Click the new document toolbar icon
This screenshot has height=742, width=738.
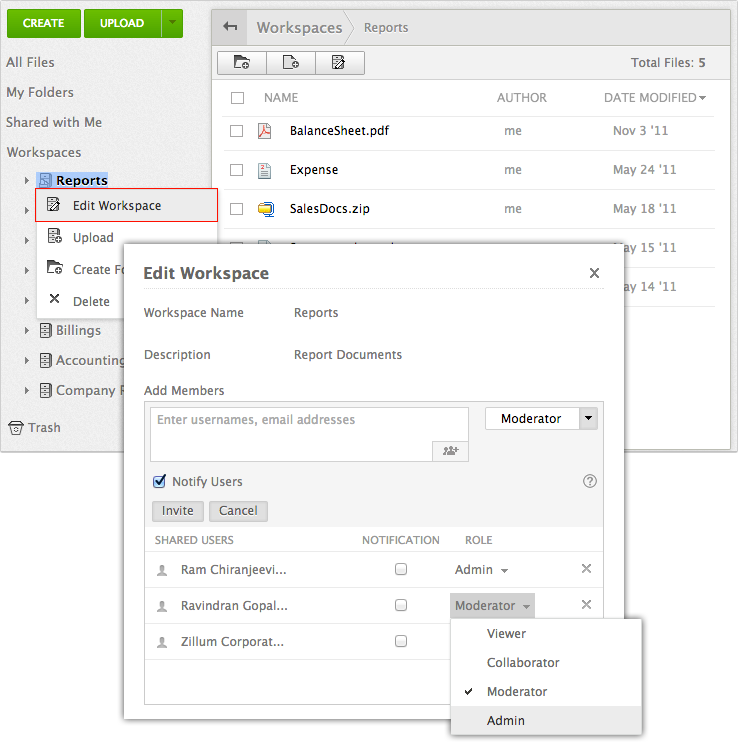pyautogui.click(x=290, y=62)
